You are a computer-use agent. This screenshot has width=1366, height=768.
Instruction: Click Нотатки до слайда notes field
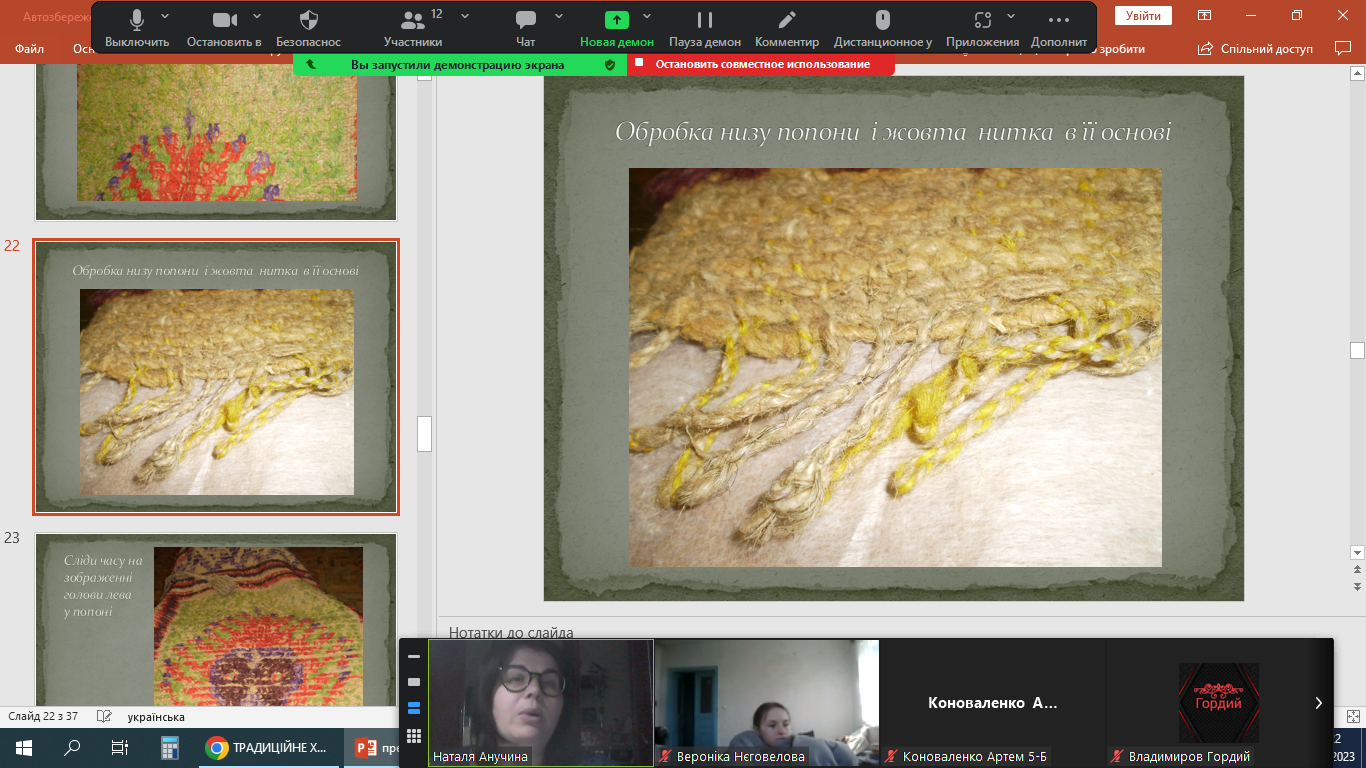[511, 632]
